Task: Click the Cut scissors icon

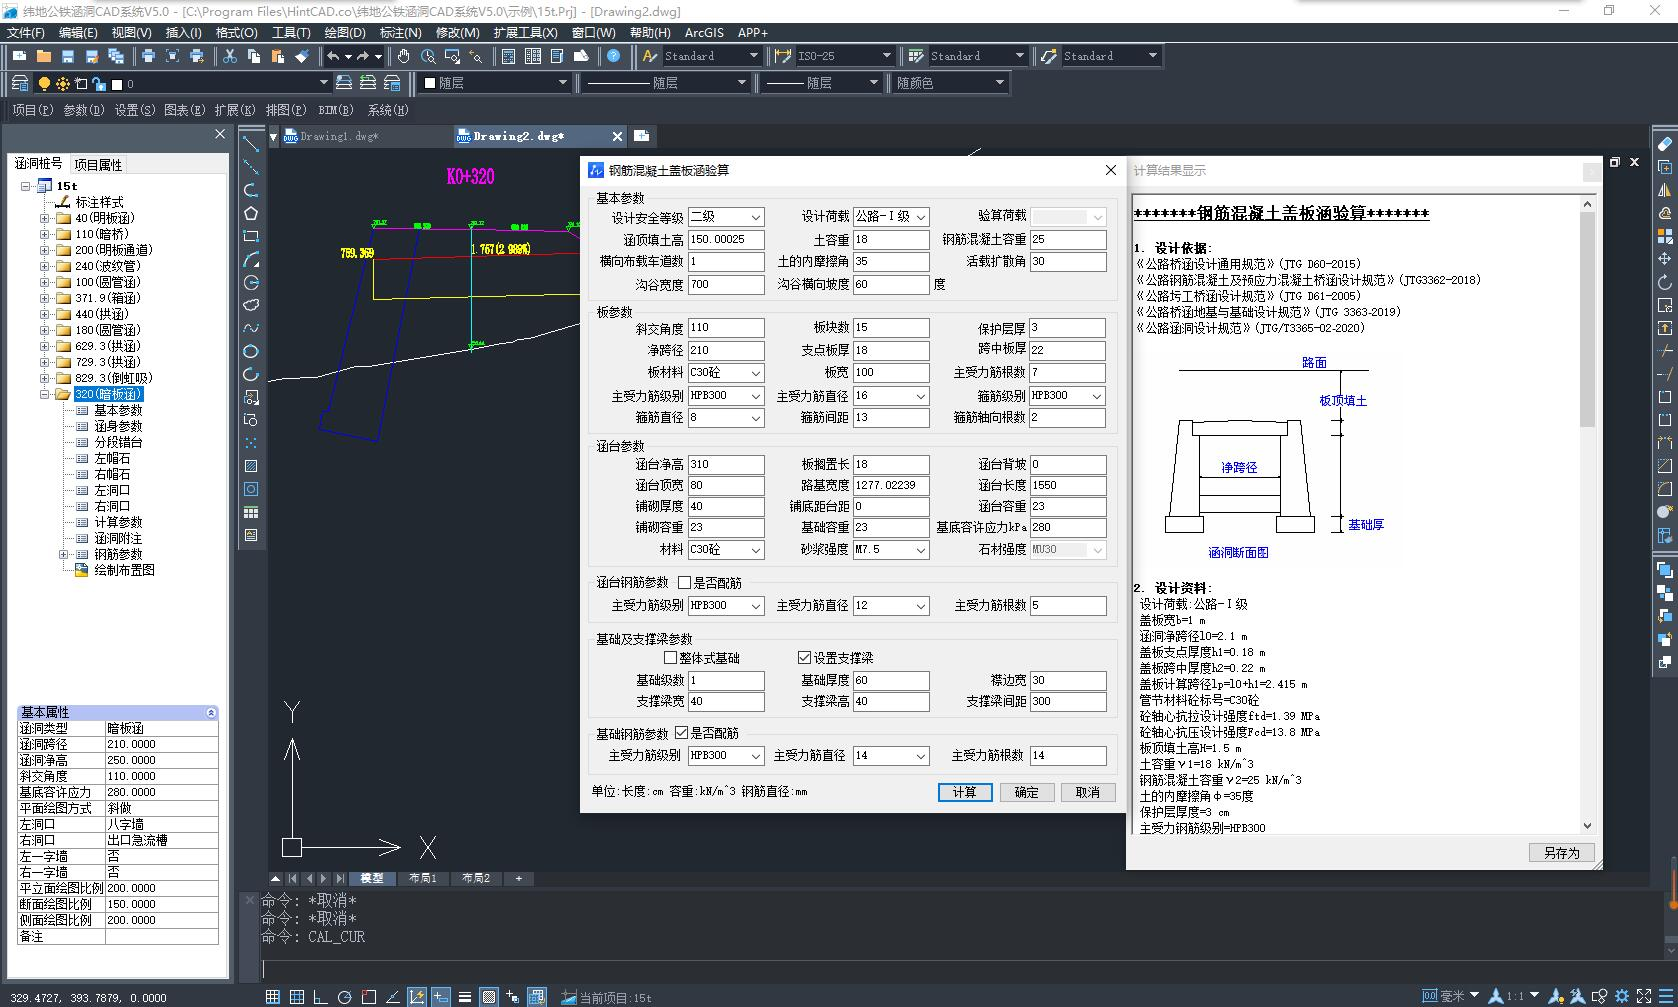Action: tap(229, 56)
